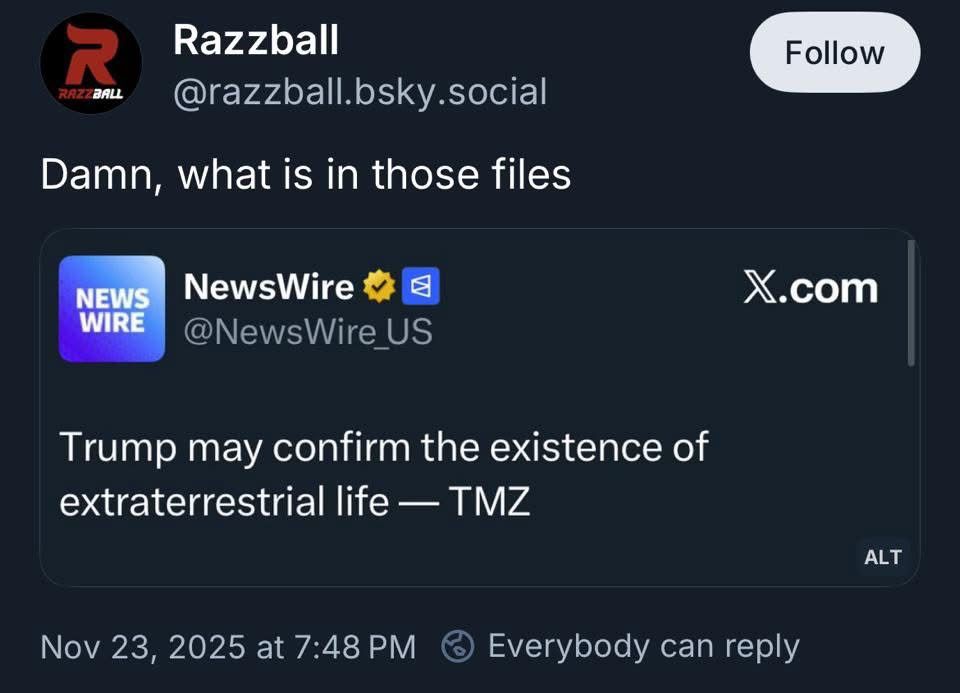Click the NewsWire purple logo thumbnail

[x=112, y=308]
